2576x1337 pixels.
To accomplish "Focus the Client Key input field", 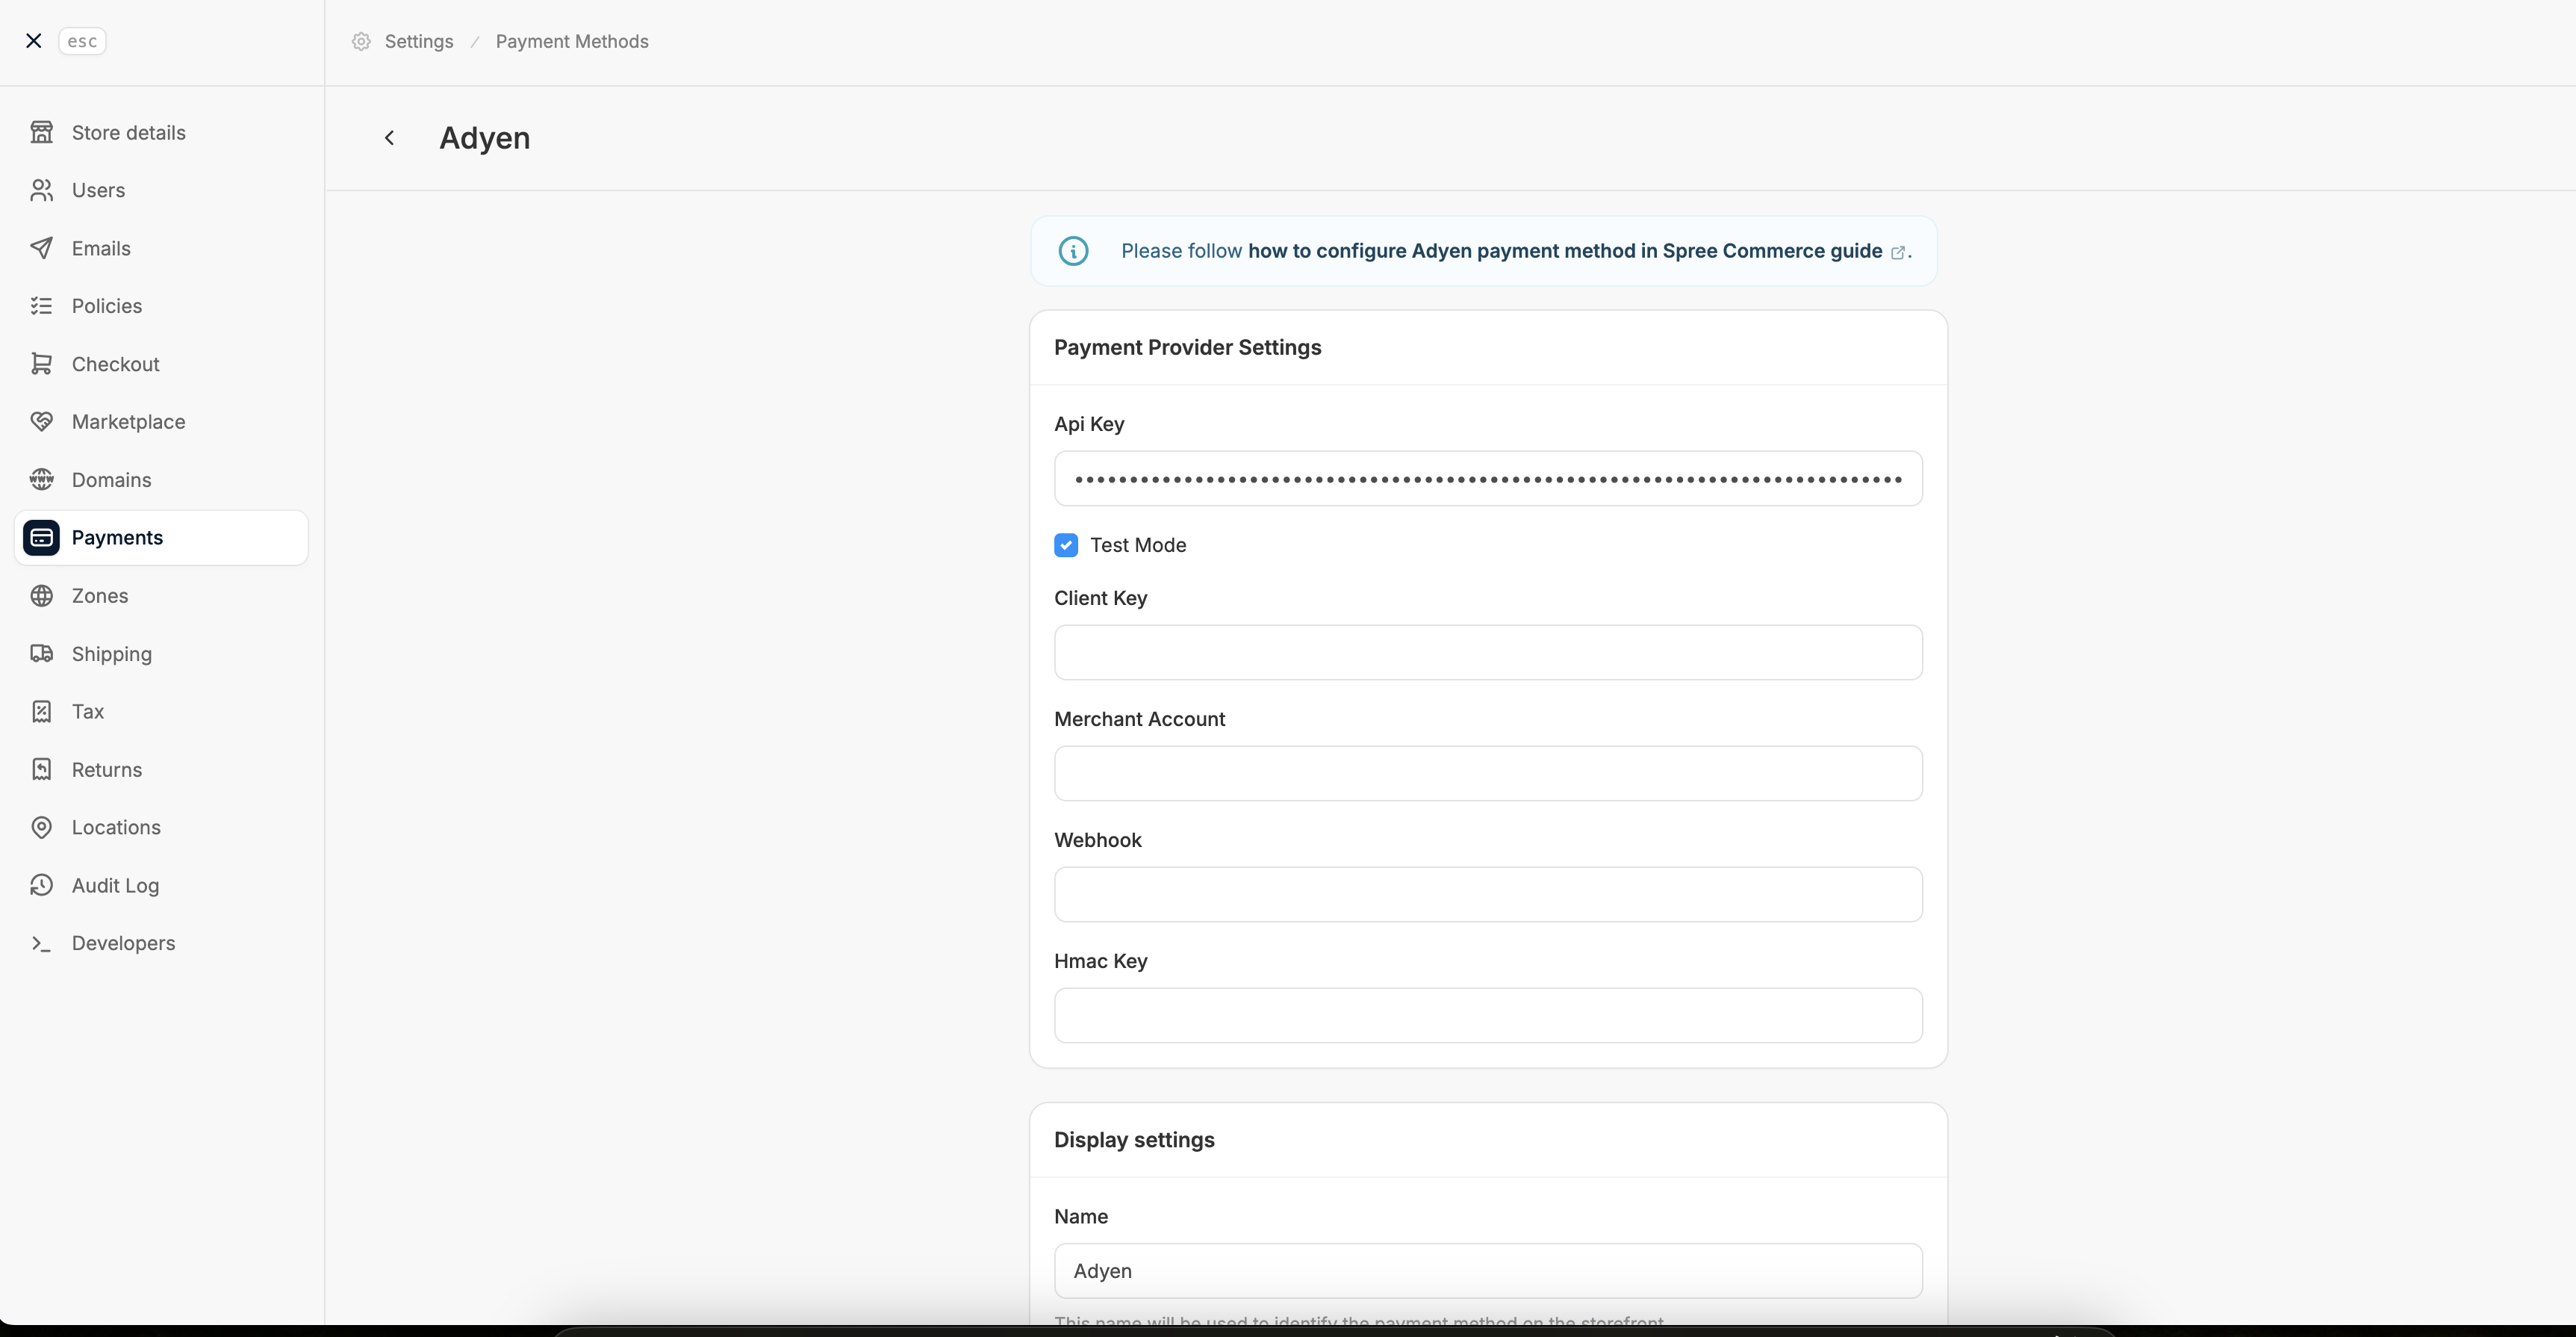I will pyautogui.click(x=1487, y=653).
